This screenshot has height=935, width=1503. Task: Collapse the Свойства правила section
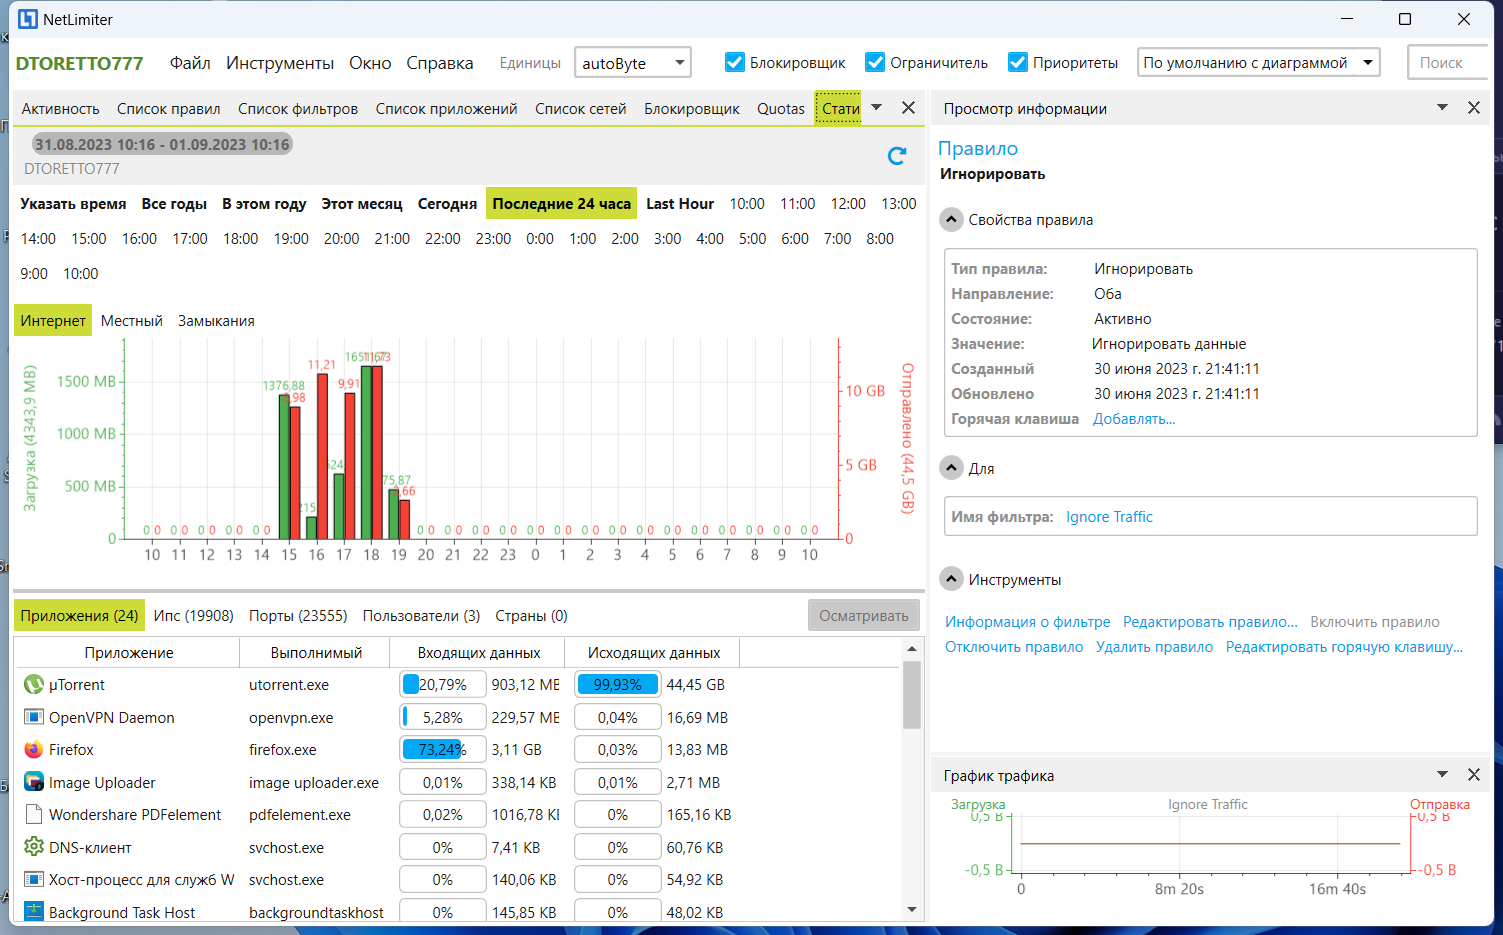point(952,219)
